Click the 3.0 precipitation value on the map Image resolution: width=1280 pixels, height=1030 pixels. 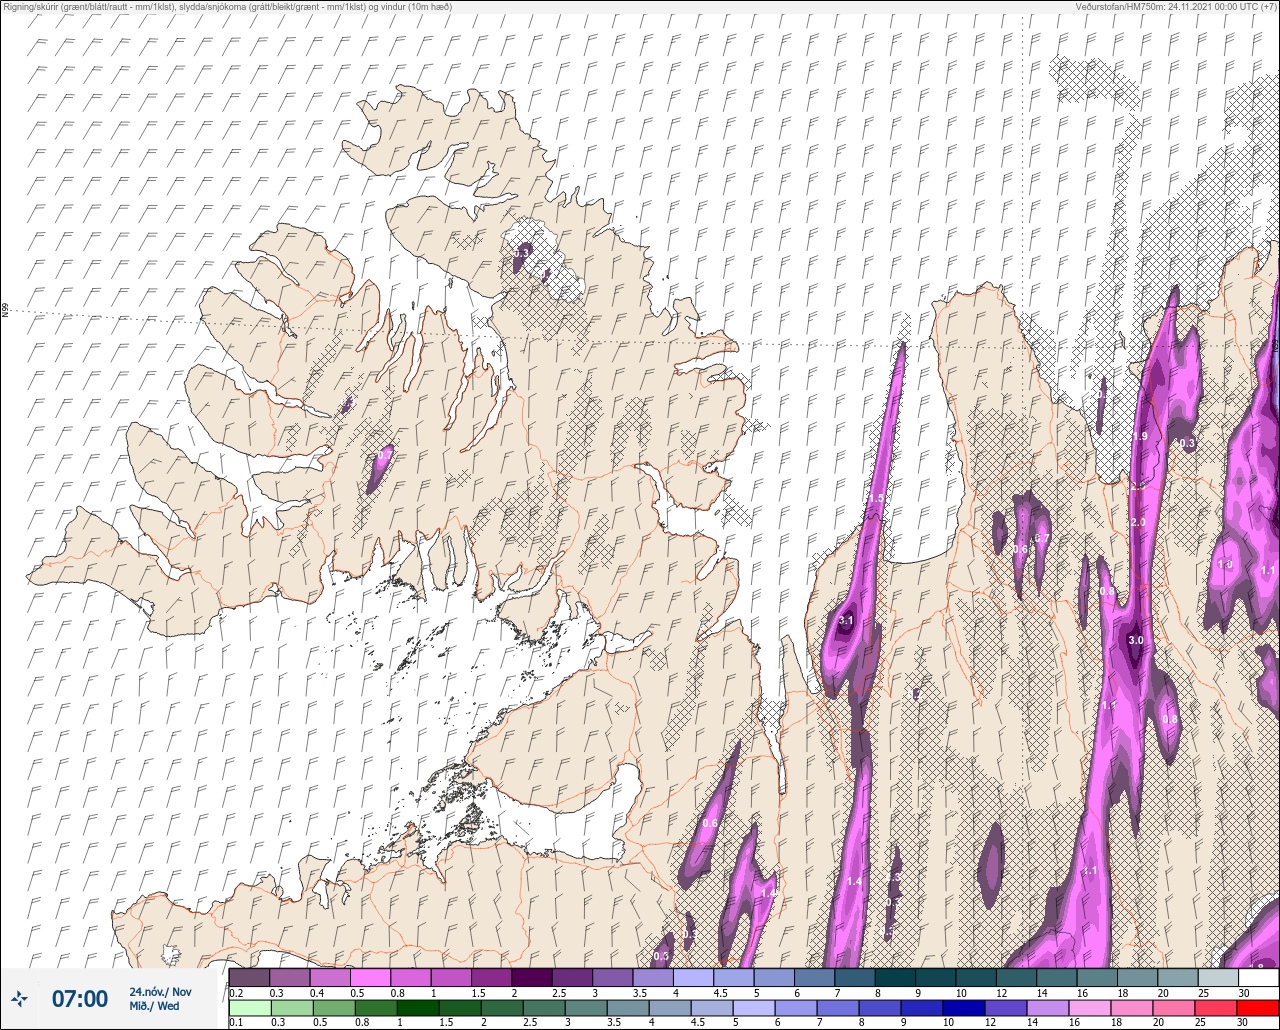pyautogui.click(x=1135, y=640)
